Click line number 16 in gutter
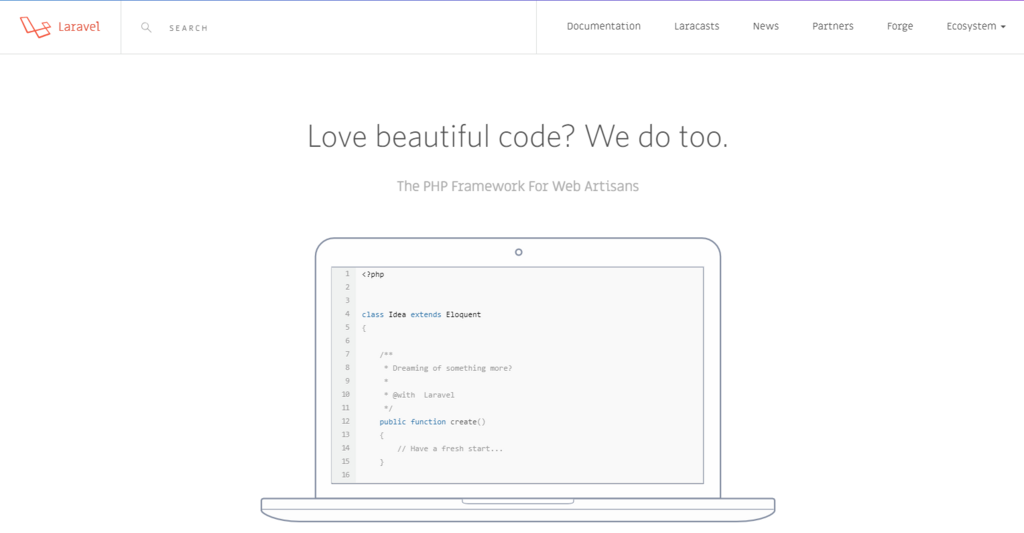 tap(345, 475)
